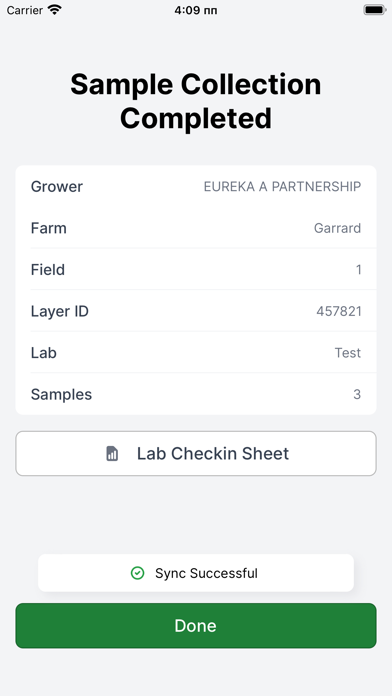Select the Grower row label

[57, 187]
